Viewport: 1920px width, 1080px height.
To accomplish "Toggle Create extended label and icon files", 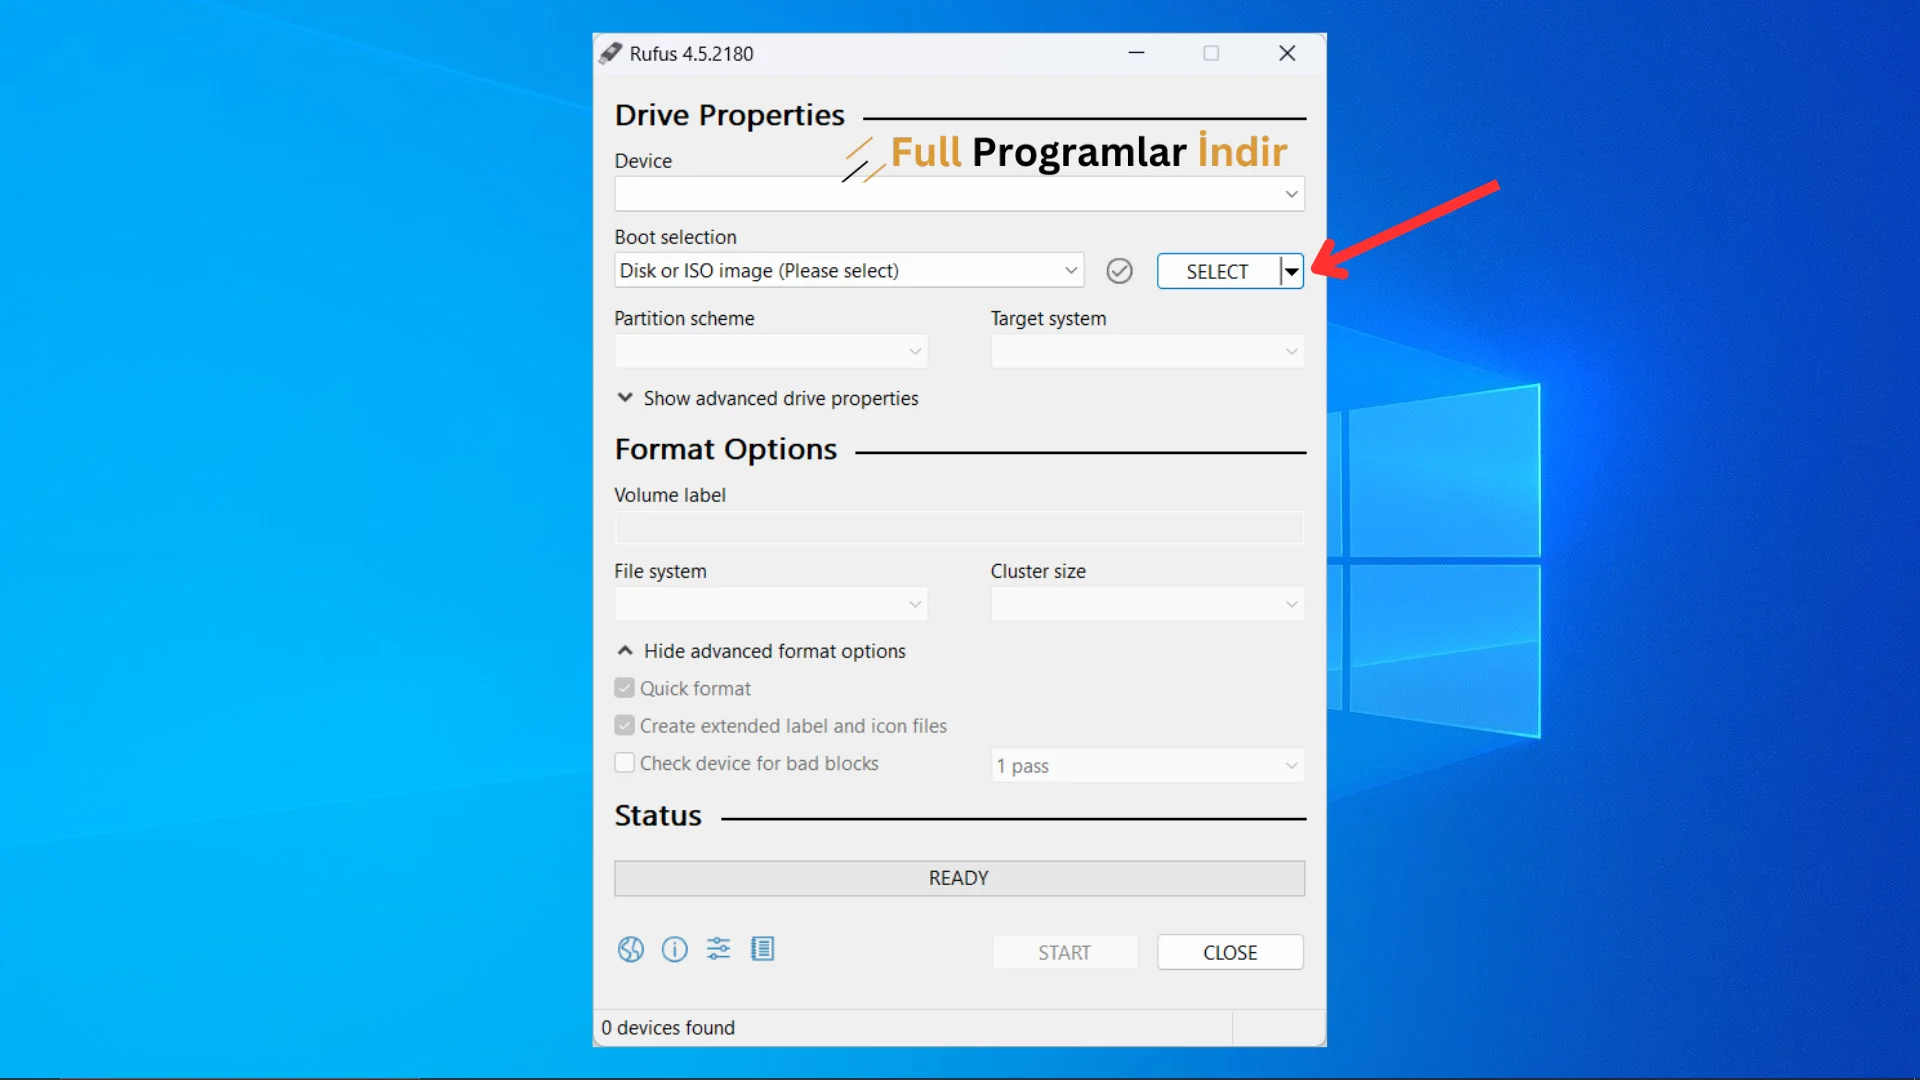I will (x=625, y=725).
